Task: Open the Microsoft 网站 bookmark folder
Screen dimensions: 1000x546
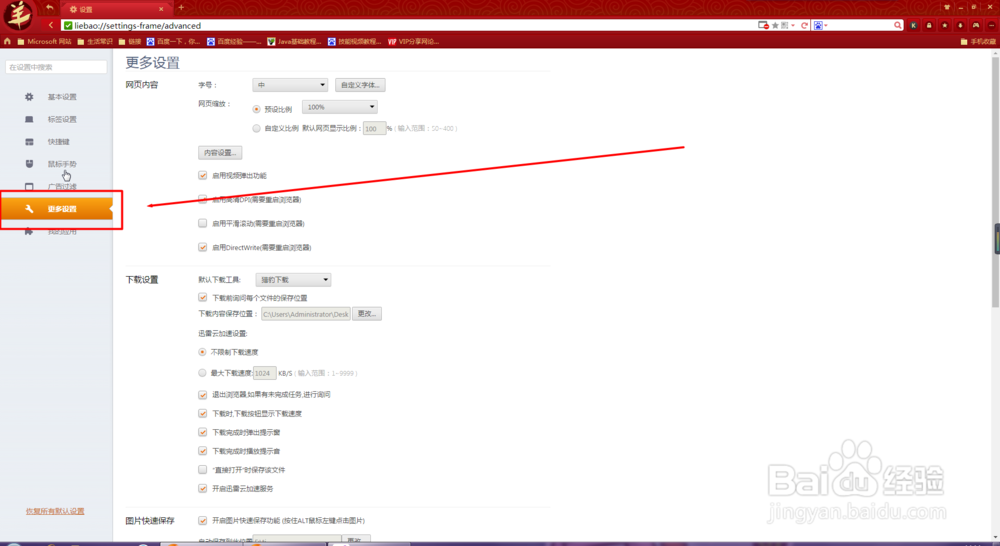Action: pyautogui.click(x=44, y=41)
